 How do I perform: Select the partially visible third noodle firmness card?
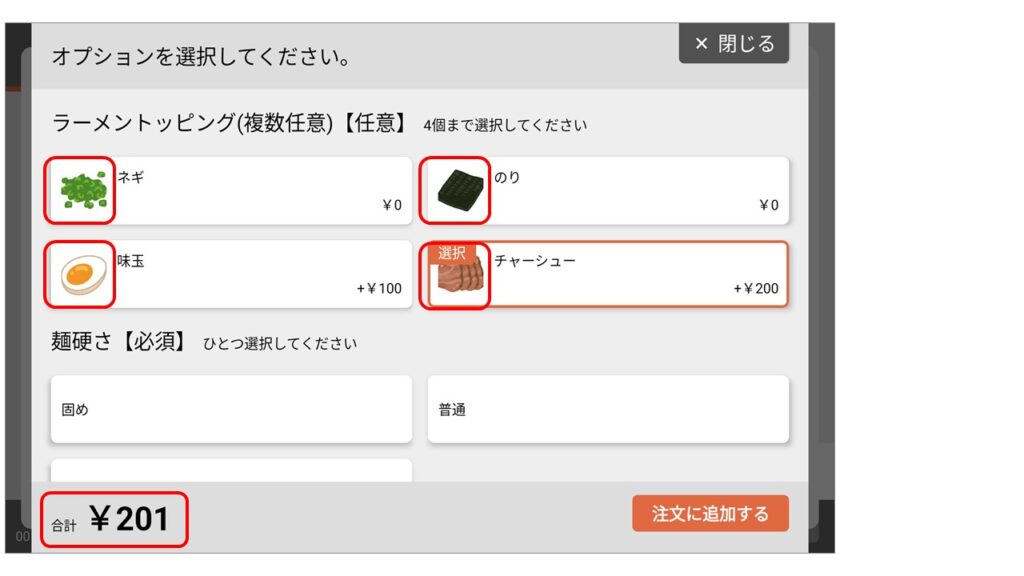(x=231, y=470)
